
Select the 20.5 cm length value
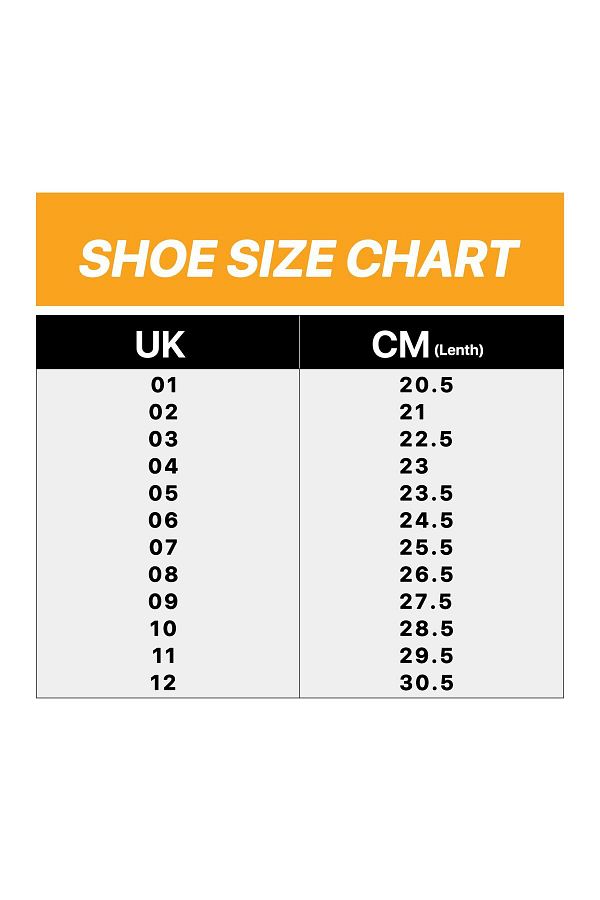[x=427, y=385]
